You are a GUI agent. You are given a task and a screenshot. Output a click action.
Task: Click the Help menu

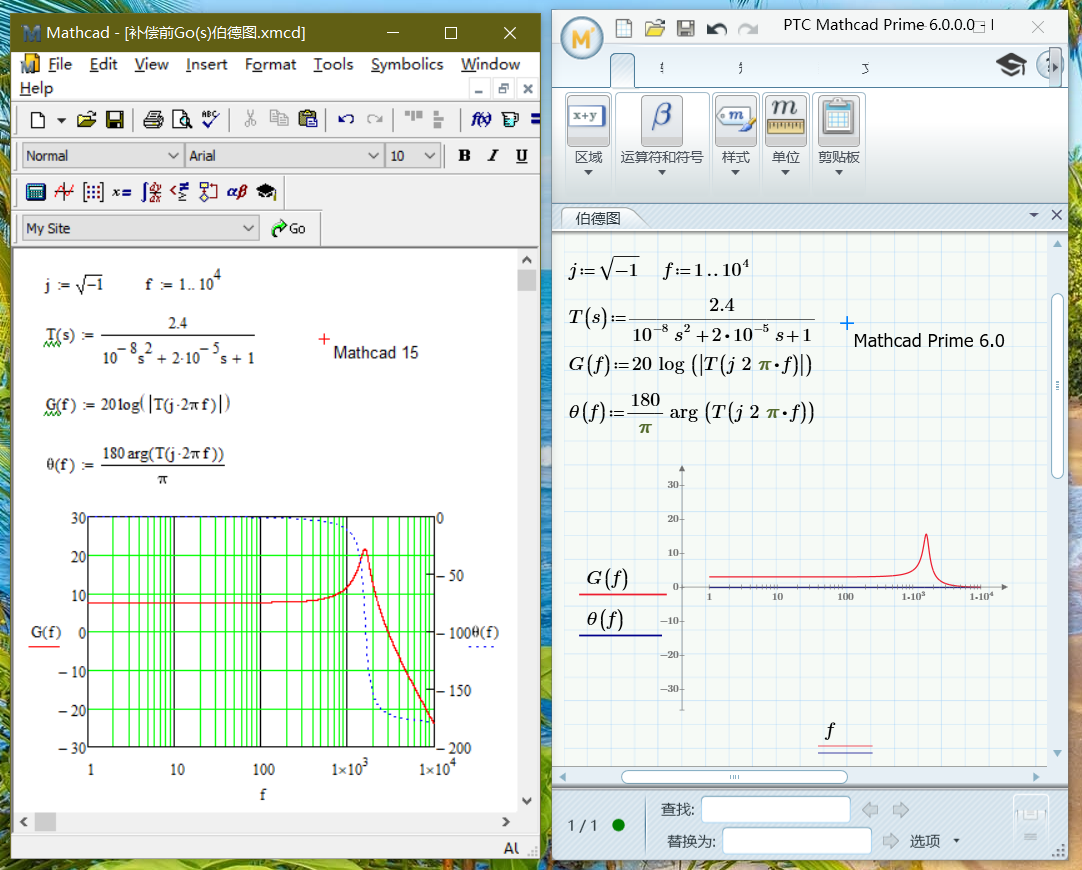(x=36, y=88)
